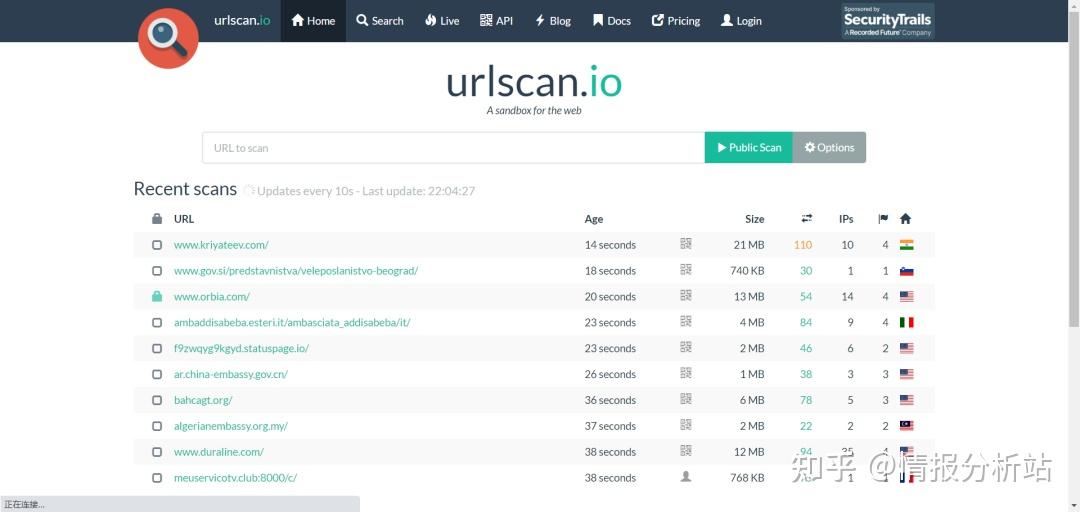Viewport: 1080px width, 512px height.
Task: Open the www.kriyateev.com/ scan link
Action: pyautogui.click(x=221, y=245)
